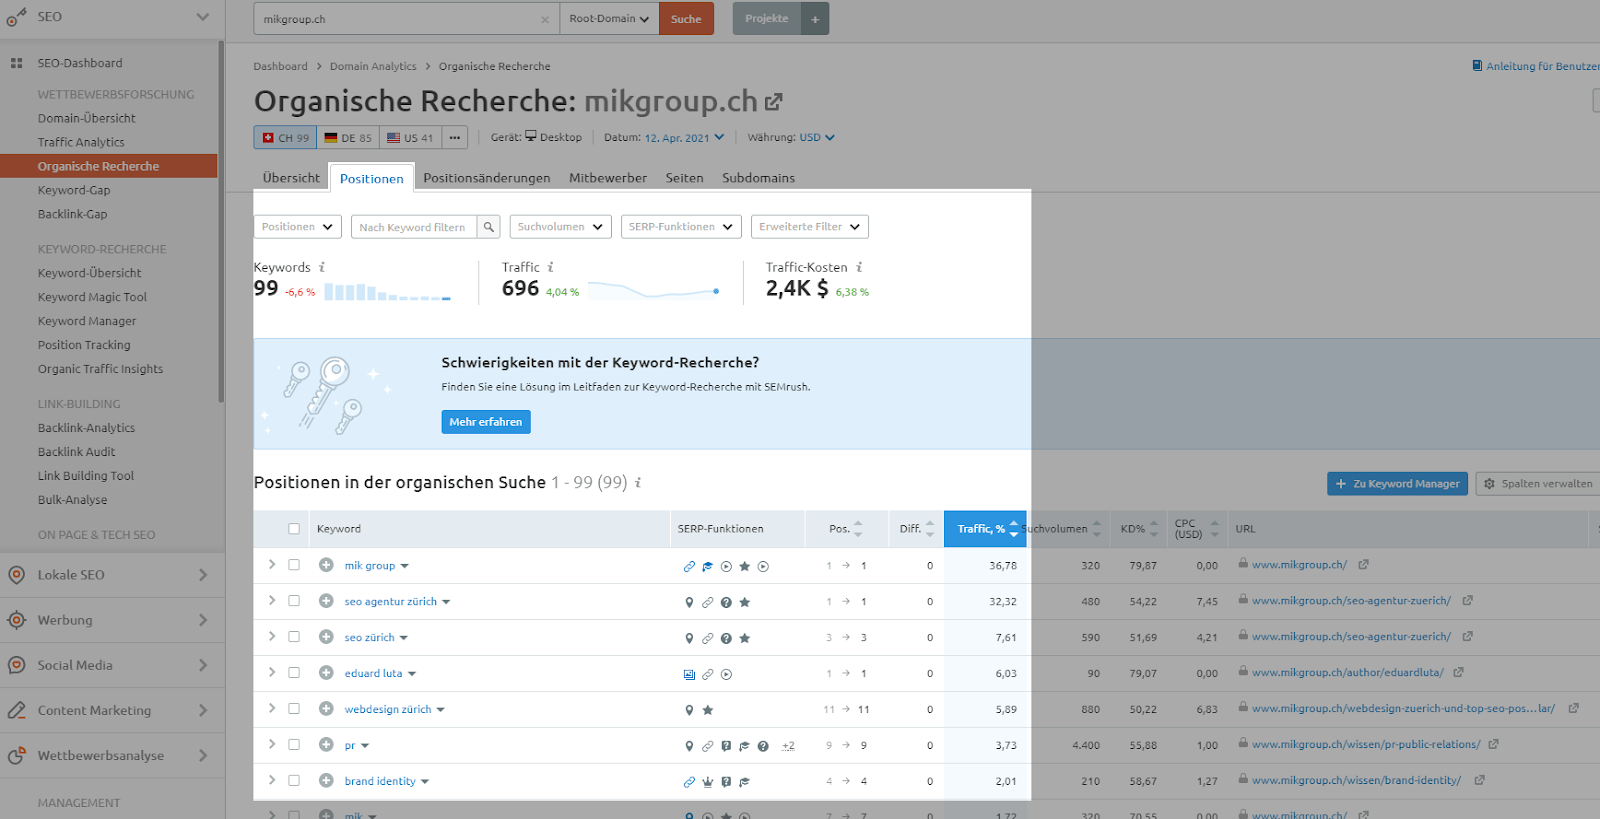Open the Root-Domain dropdown
Image resolution: width=1600 pixels, height=819 pixels.
(x=609, y=19)
